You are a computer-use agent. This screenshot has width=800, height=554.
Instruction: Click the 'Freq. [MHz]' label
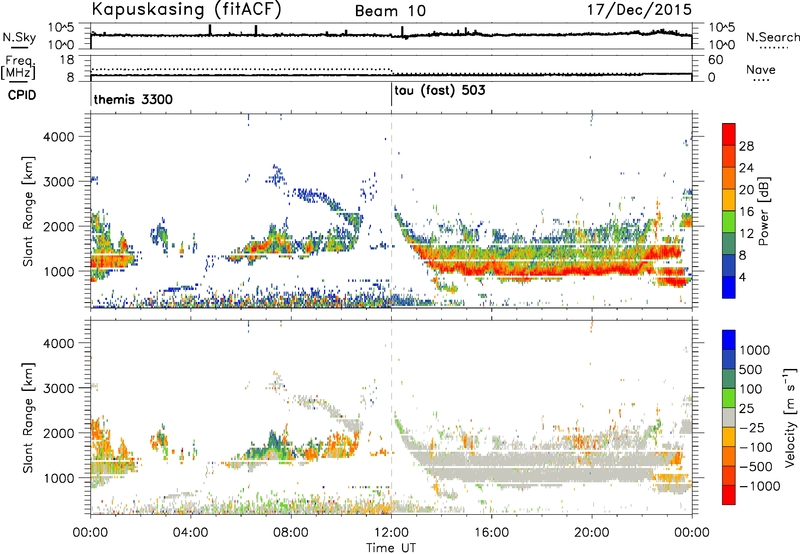[18, 67]
